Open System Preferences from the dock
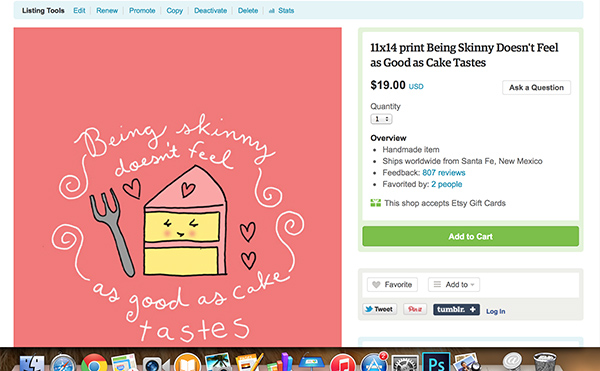This screenshot has height=371, width=600. click(405, 363)
